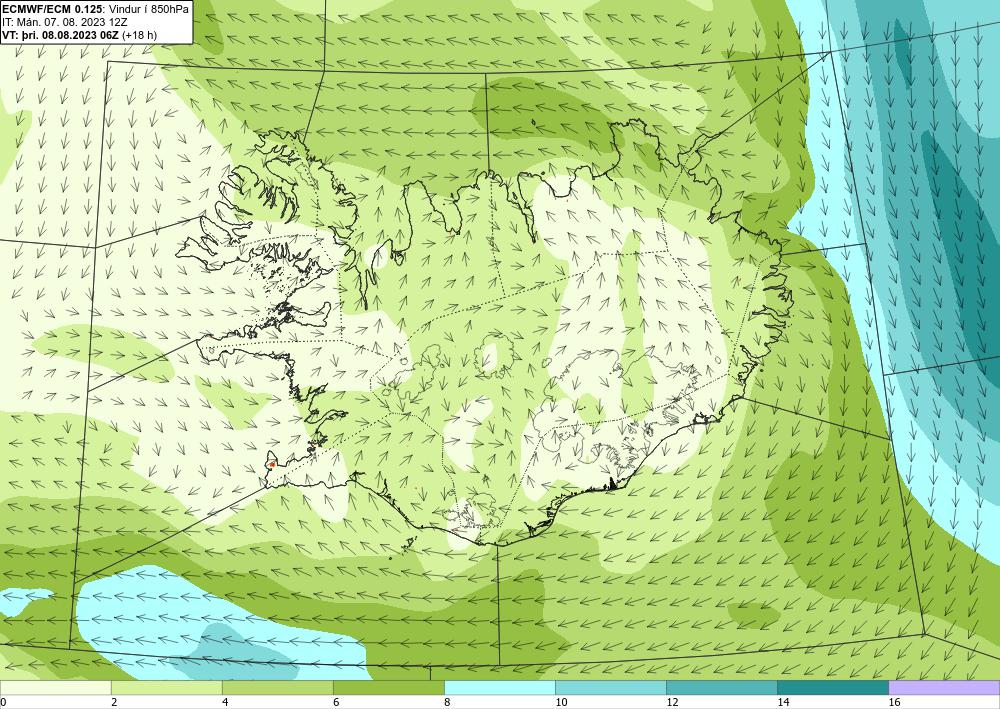
Task: Click the legend label '12'
Action: point(672,702)
